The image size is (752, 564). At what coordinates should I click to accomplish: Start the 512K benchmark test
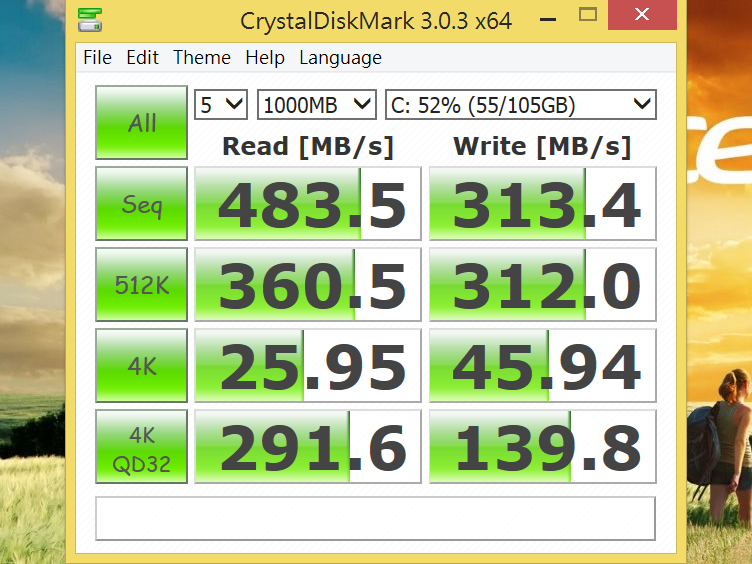pyautogui.click(x=141, y=284)
